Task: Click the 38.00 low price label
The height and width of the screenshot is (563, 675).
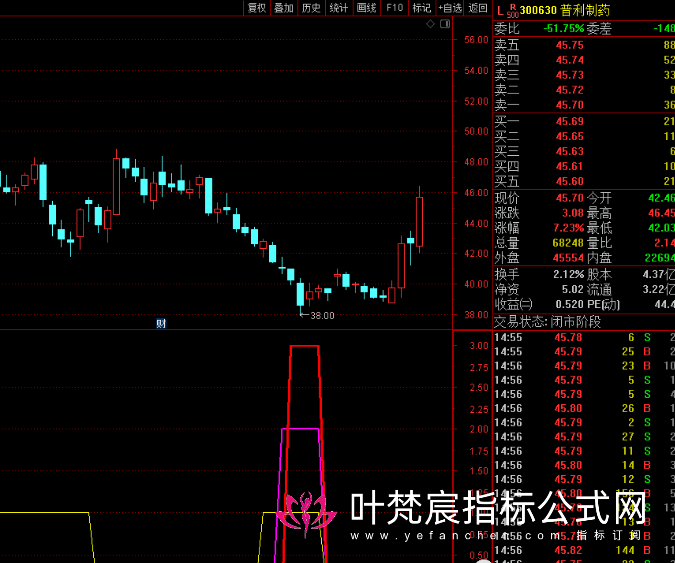Action: [321, 316]
